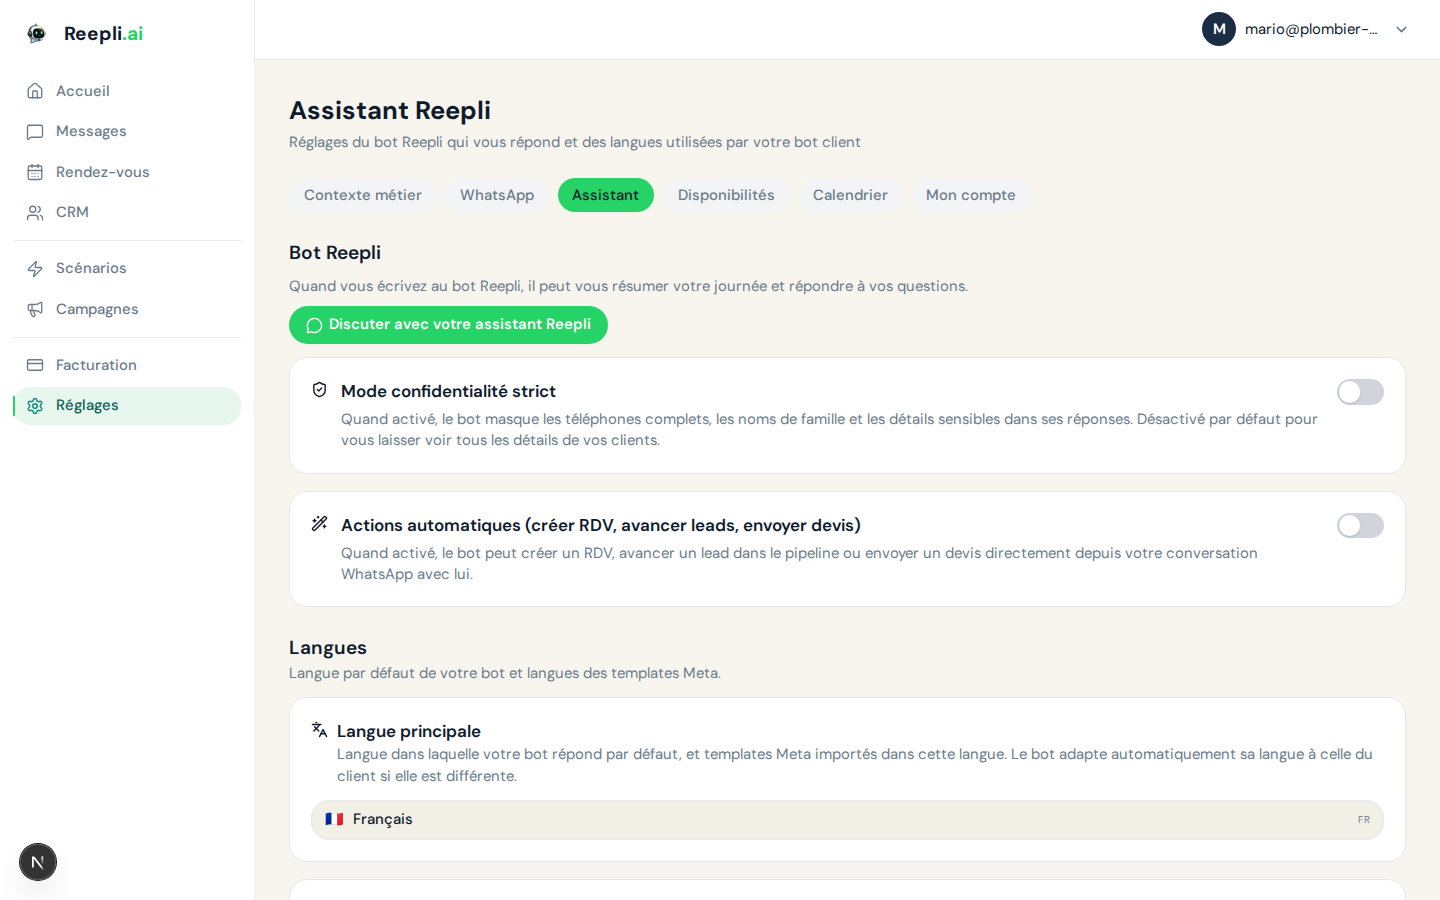
Task: Click the Accueil home icon
Action: [35, 91]
